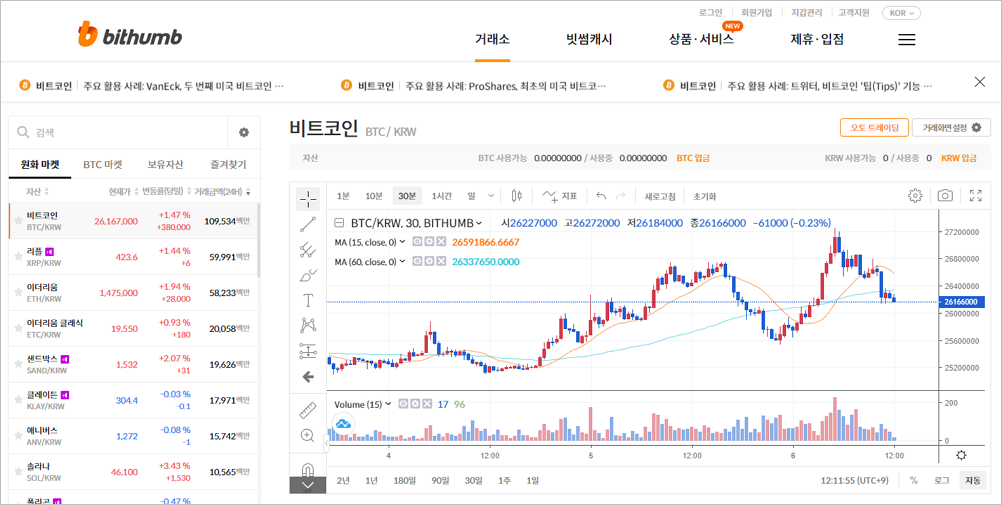Open the price scale settings gear

tap(961, 455)
